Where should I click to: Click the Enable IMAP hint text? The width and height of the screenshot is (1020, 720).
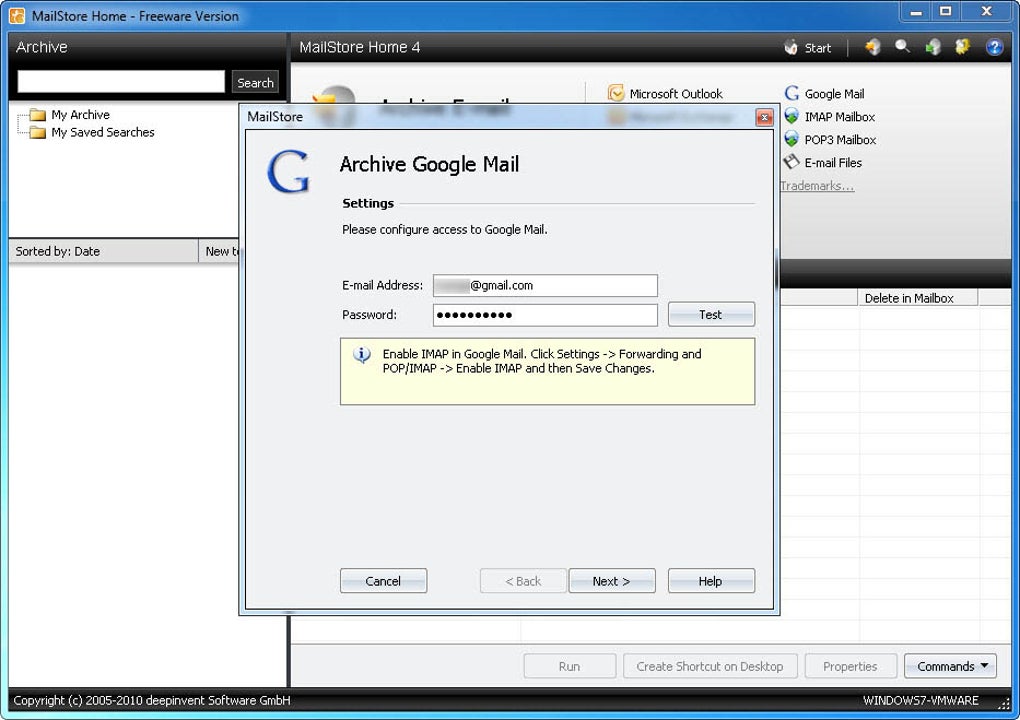(542, 361)
